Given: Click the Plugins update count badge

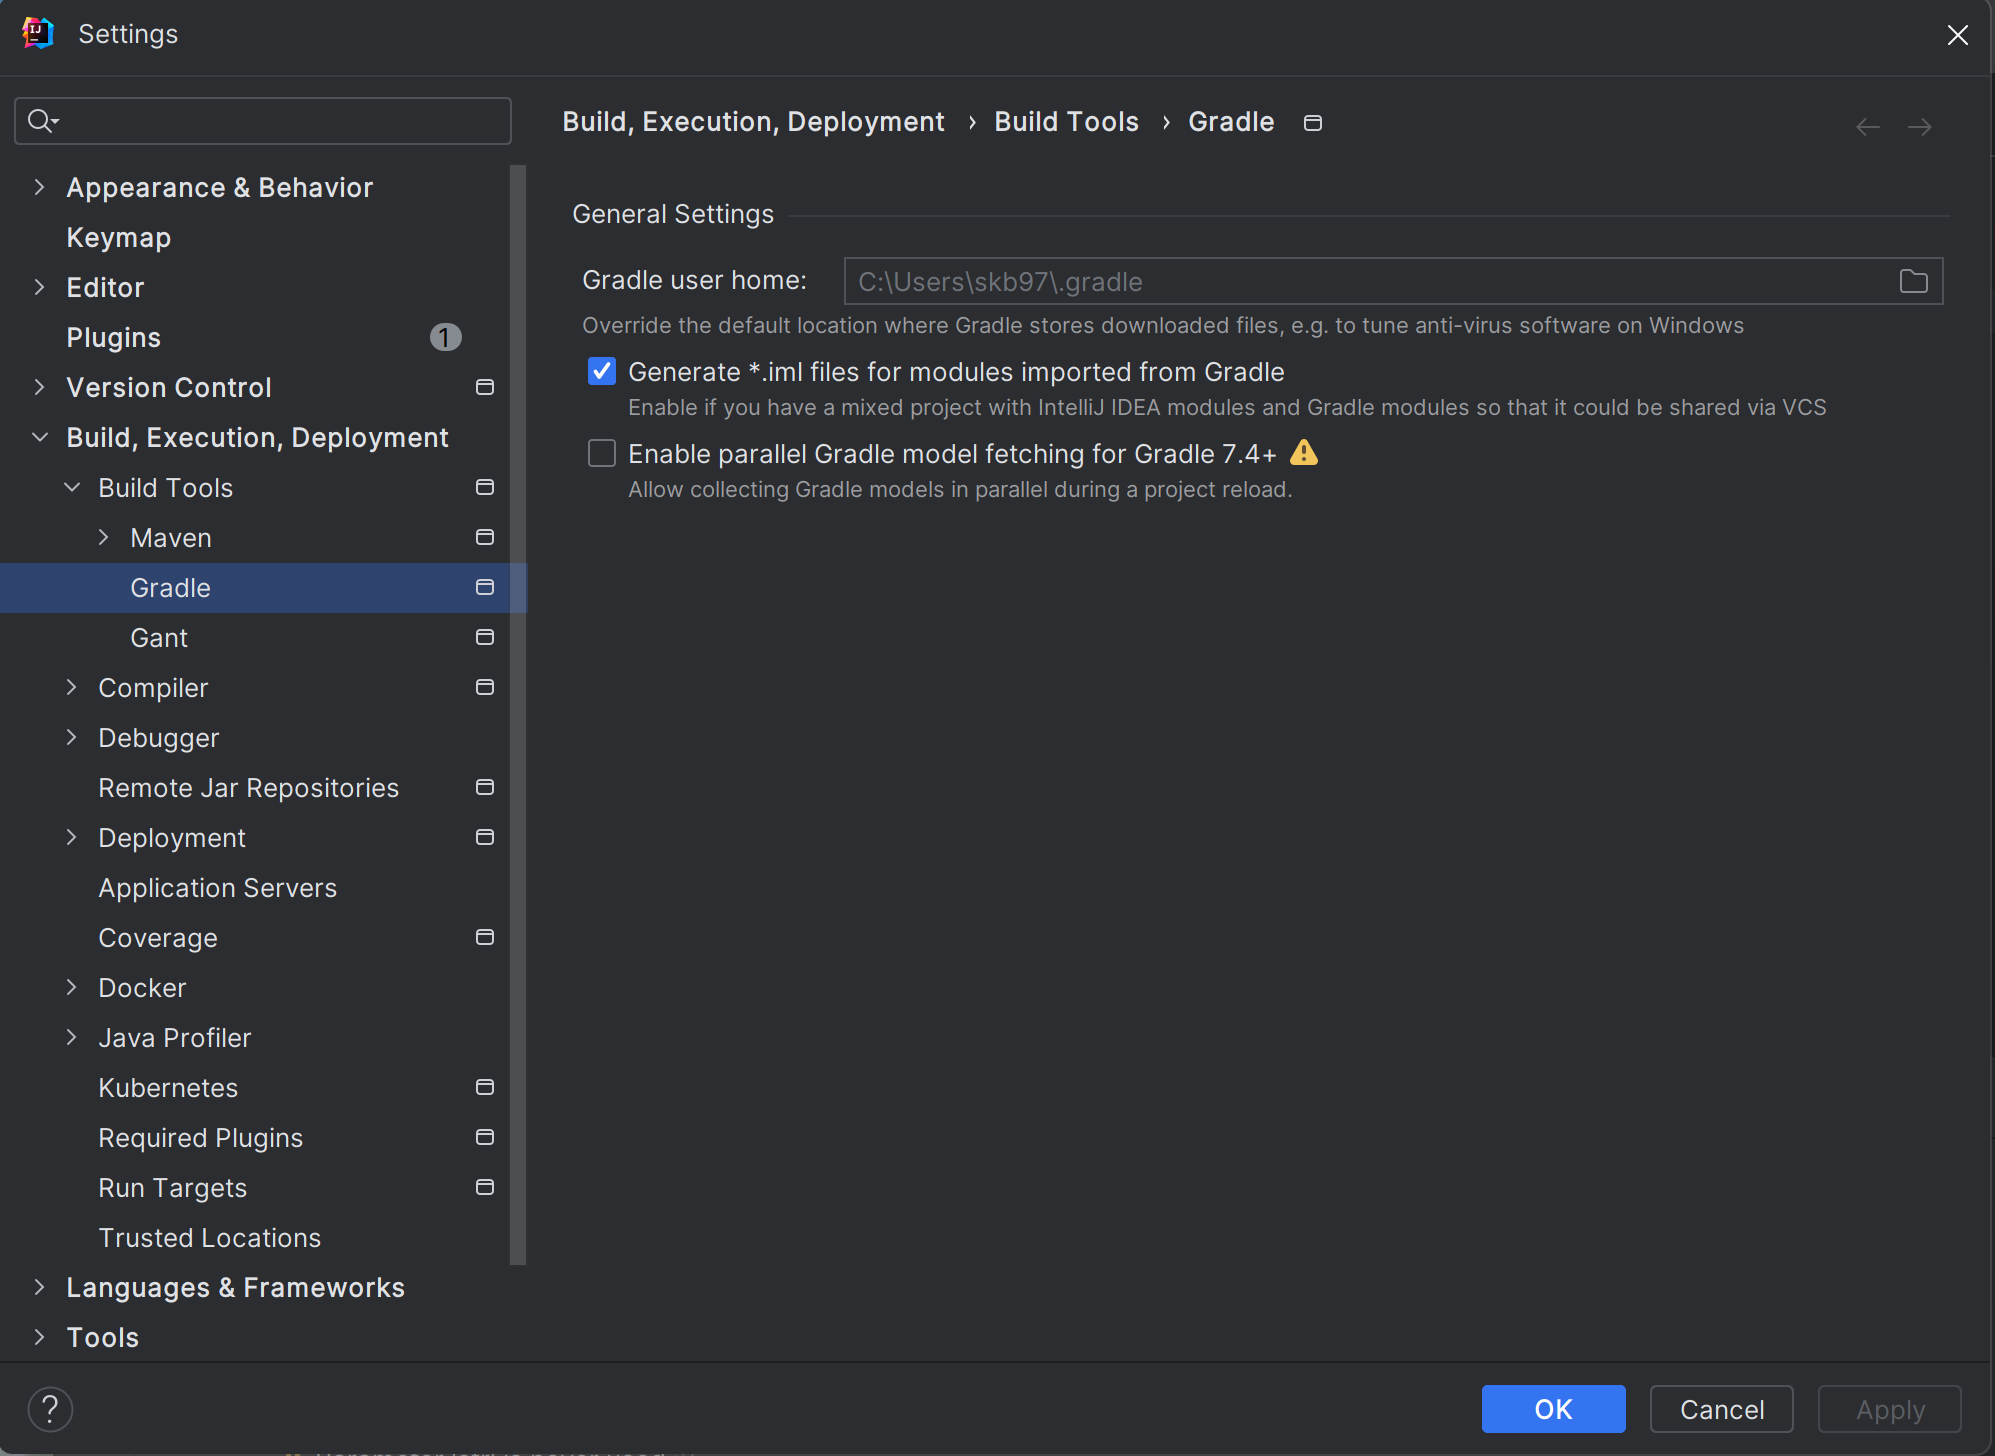Looking at the screenshot, I should pyautogui.click(x=445, y=337).
